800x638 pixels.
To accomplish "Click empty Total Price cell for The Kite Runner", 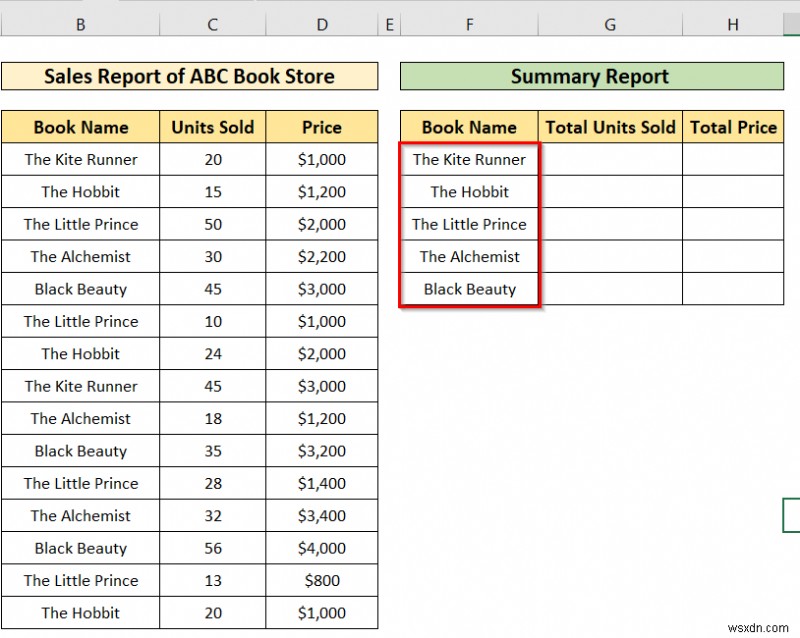I will (x=733, y=159).
